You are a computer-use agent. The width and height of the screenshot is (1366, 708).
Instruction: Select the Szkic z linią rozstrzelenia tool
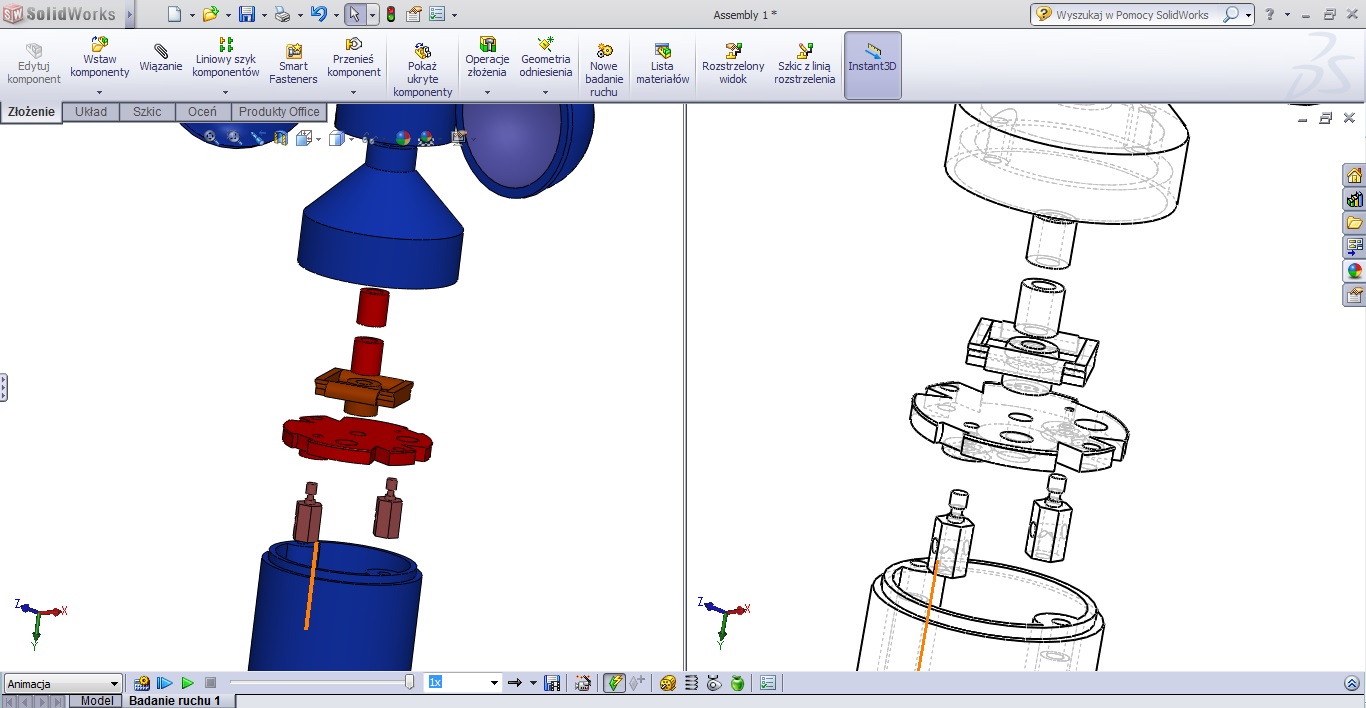tap(803, 60)
